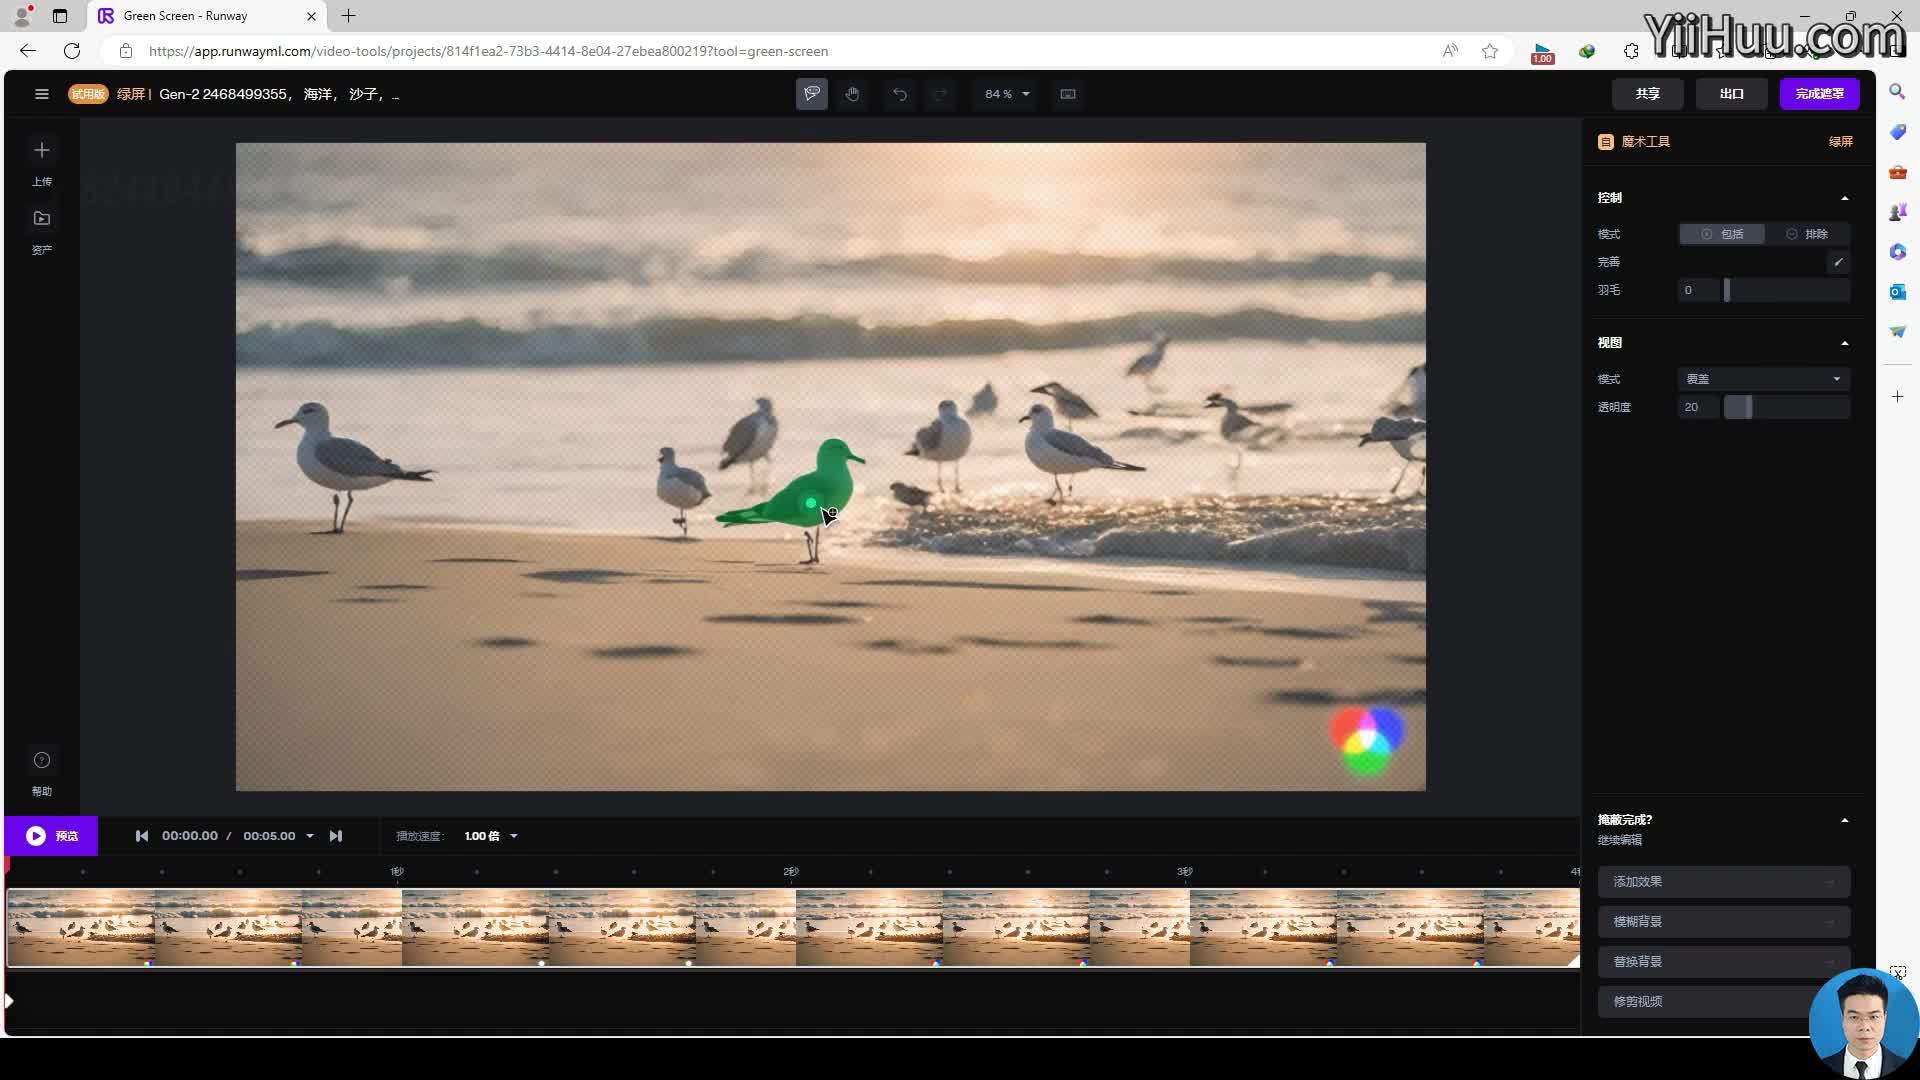This screenshot has width=1920, height=1080.
Task: Jump to end of clip
Action: pos(336,836)
